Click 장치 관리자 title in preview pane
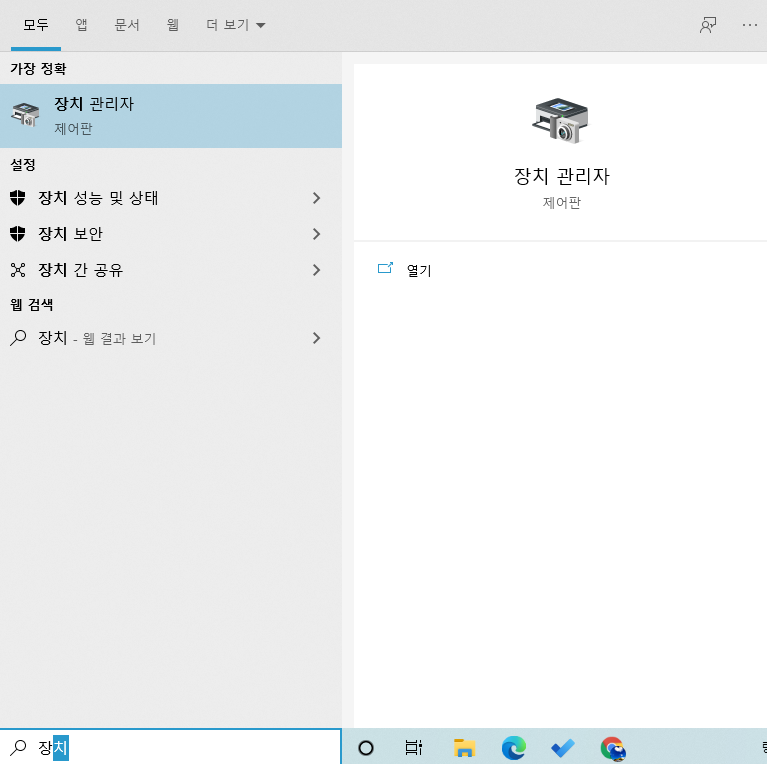This screenshot has width=767, height=764. (562, 176)
